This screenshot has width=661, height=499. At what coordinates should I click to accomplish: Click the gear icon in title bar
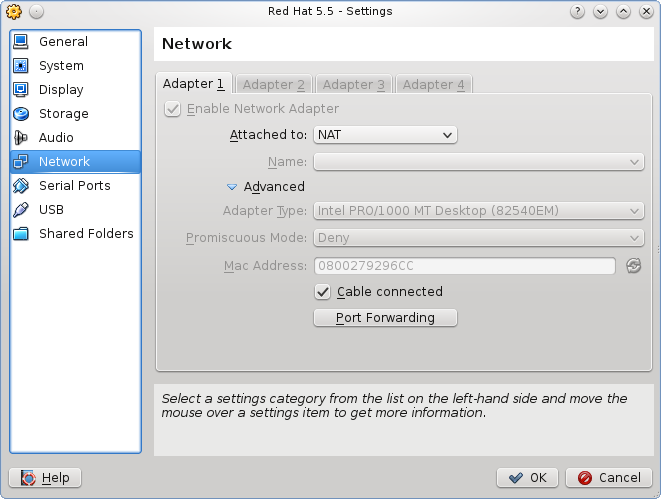click(x=14, y=11)
